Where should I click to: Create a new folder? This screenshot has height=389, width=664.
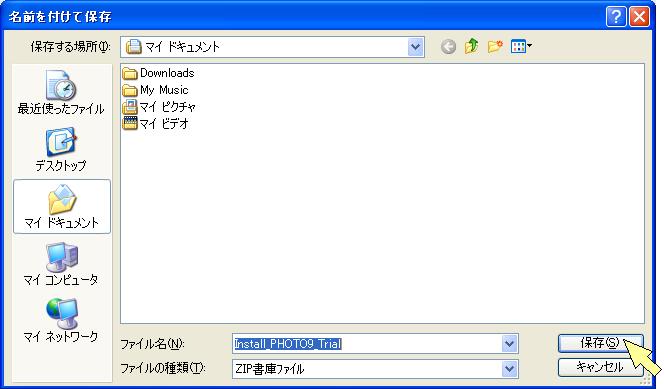point(495,46)
